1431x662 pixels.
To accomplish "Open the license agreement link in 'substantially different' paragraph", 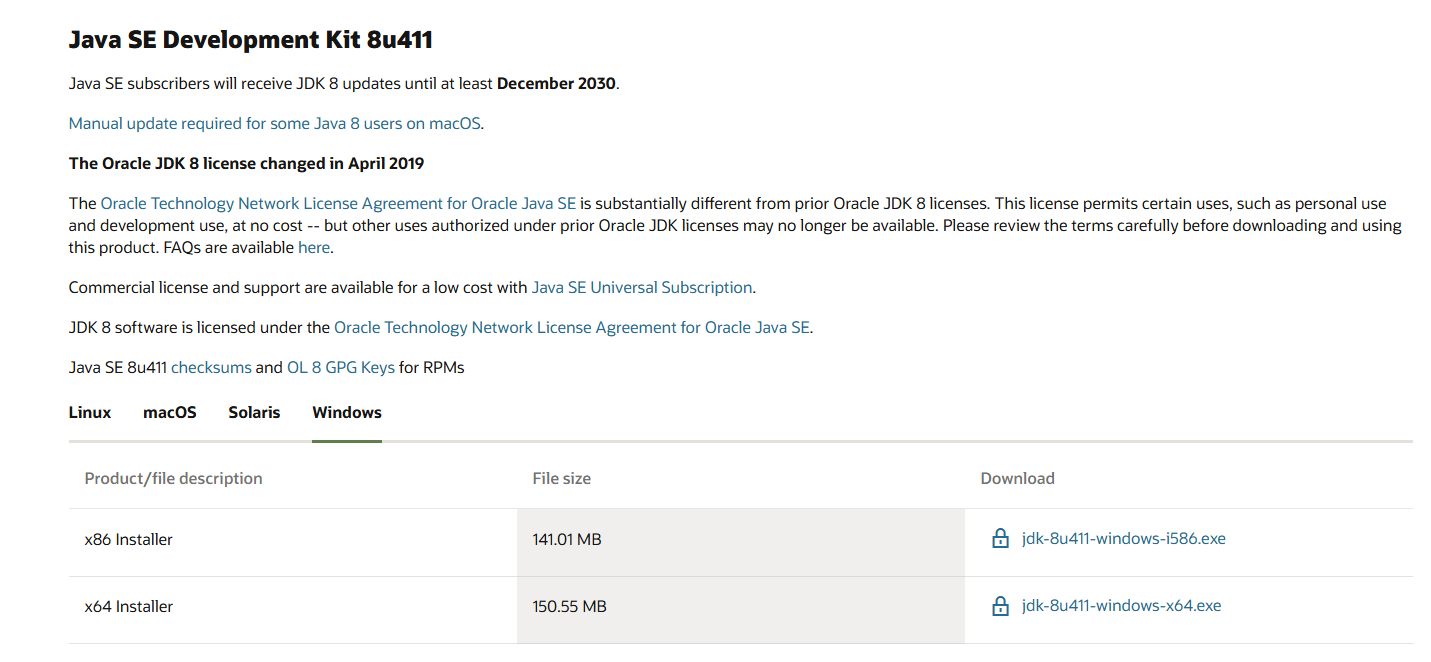I will click(338, 203).
